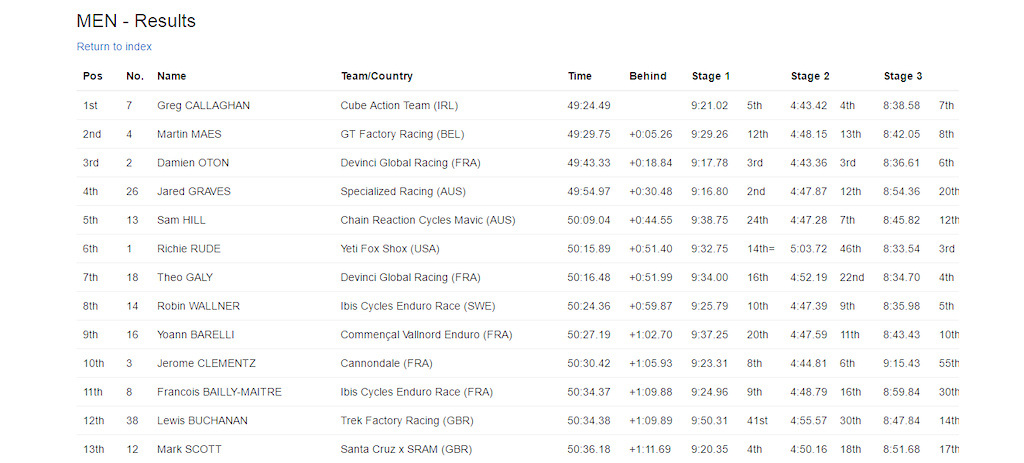
Task: Select the Cube Action Team (IRL) cell
Action: tap(400, 106)
